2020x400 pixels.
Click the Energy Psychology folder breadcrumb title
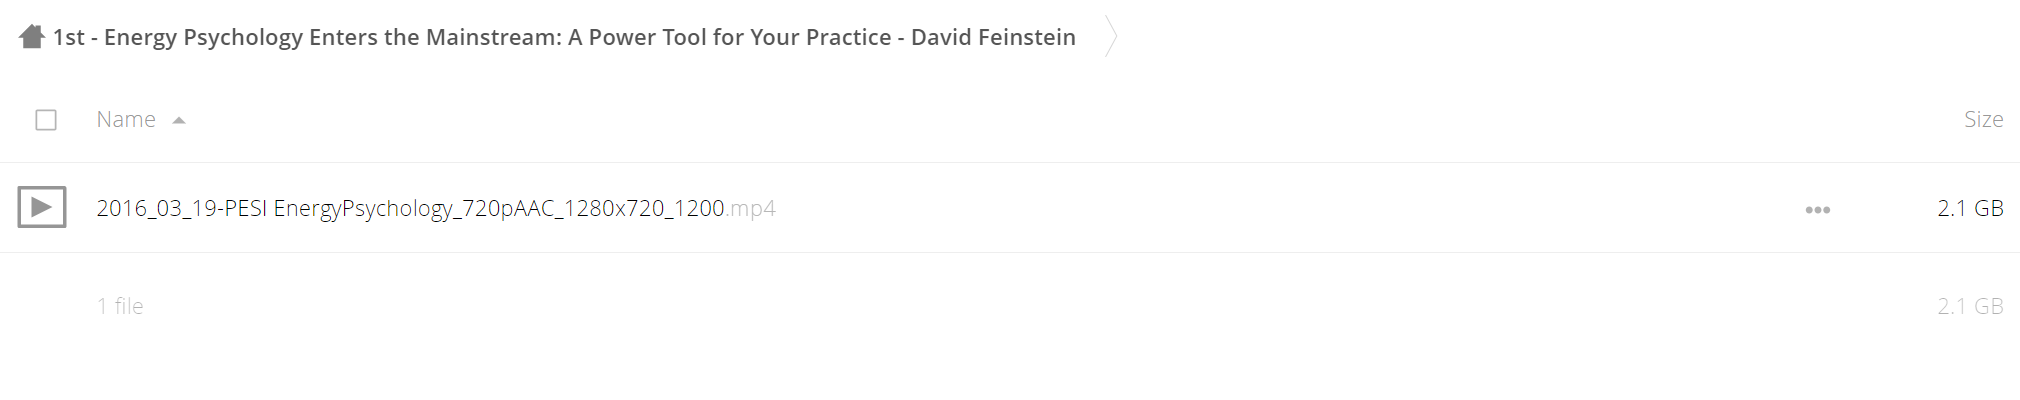point(564,37)
